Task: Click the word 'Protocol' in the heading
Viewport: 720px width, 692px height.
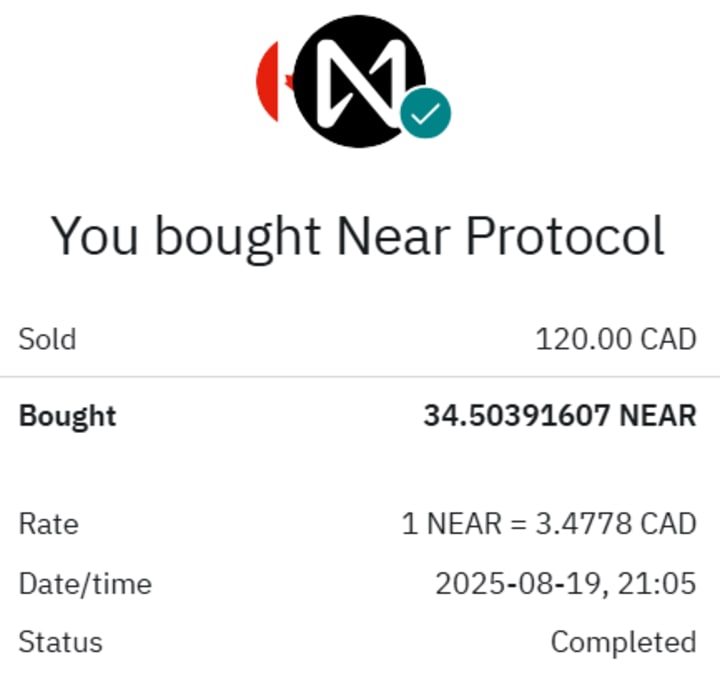Action: (x=565, y=237)
